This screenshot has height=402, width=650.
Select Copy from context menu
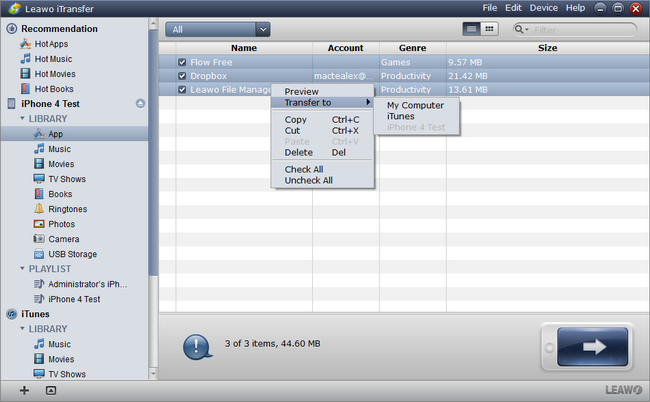pyautogui.click(x=296, y=120)
